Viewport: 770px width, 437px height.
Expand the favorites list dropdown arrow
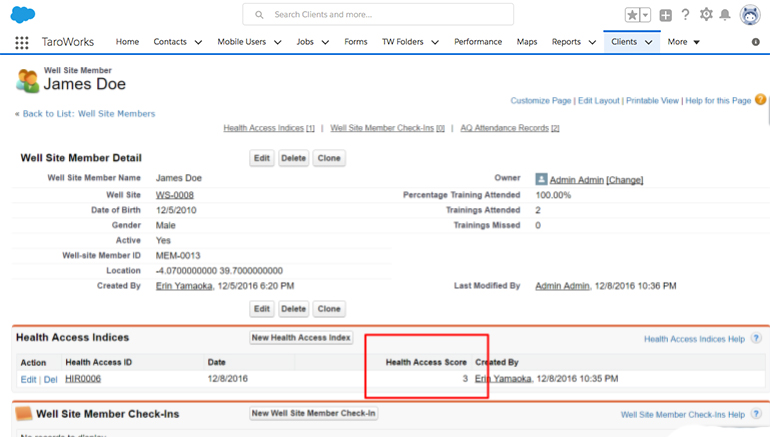pyautogui.click(x=645, y=15)
